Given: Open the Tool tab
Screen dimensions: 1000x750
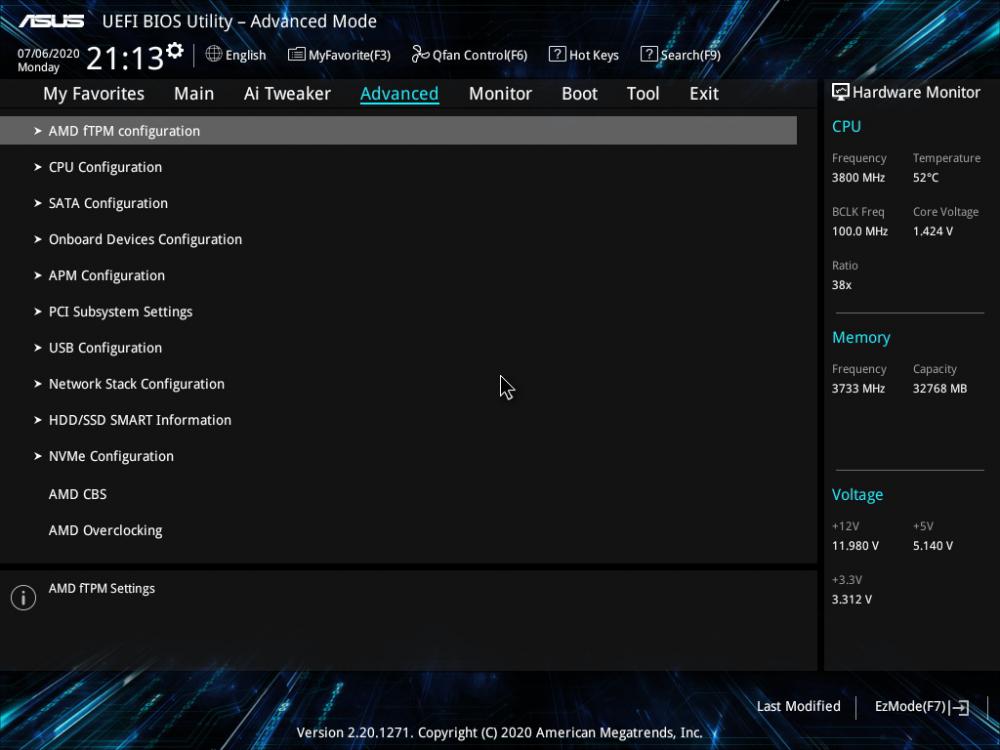Looking at the screenshot, I should tap(643, 94).
